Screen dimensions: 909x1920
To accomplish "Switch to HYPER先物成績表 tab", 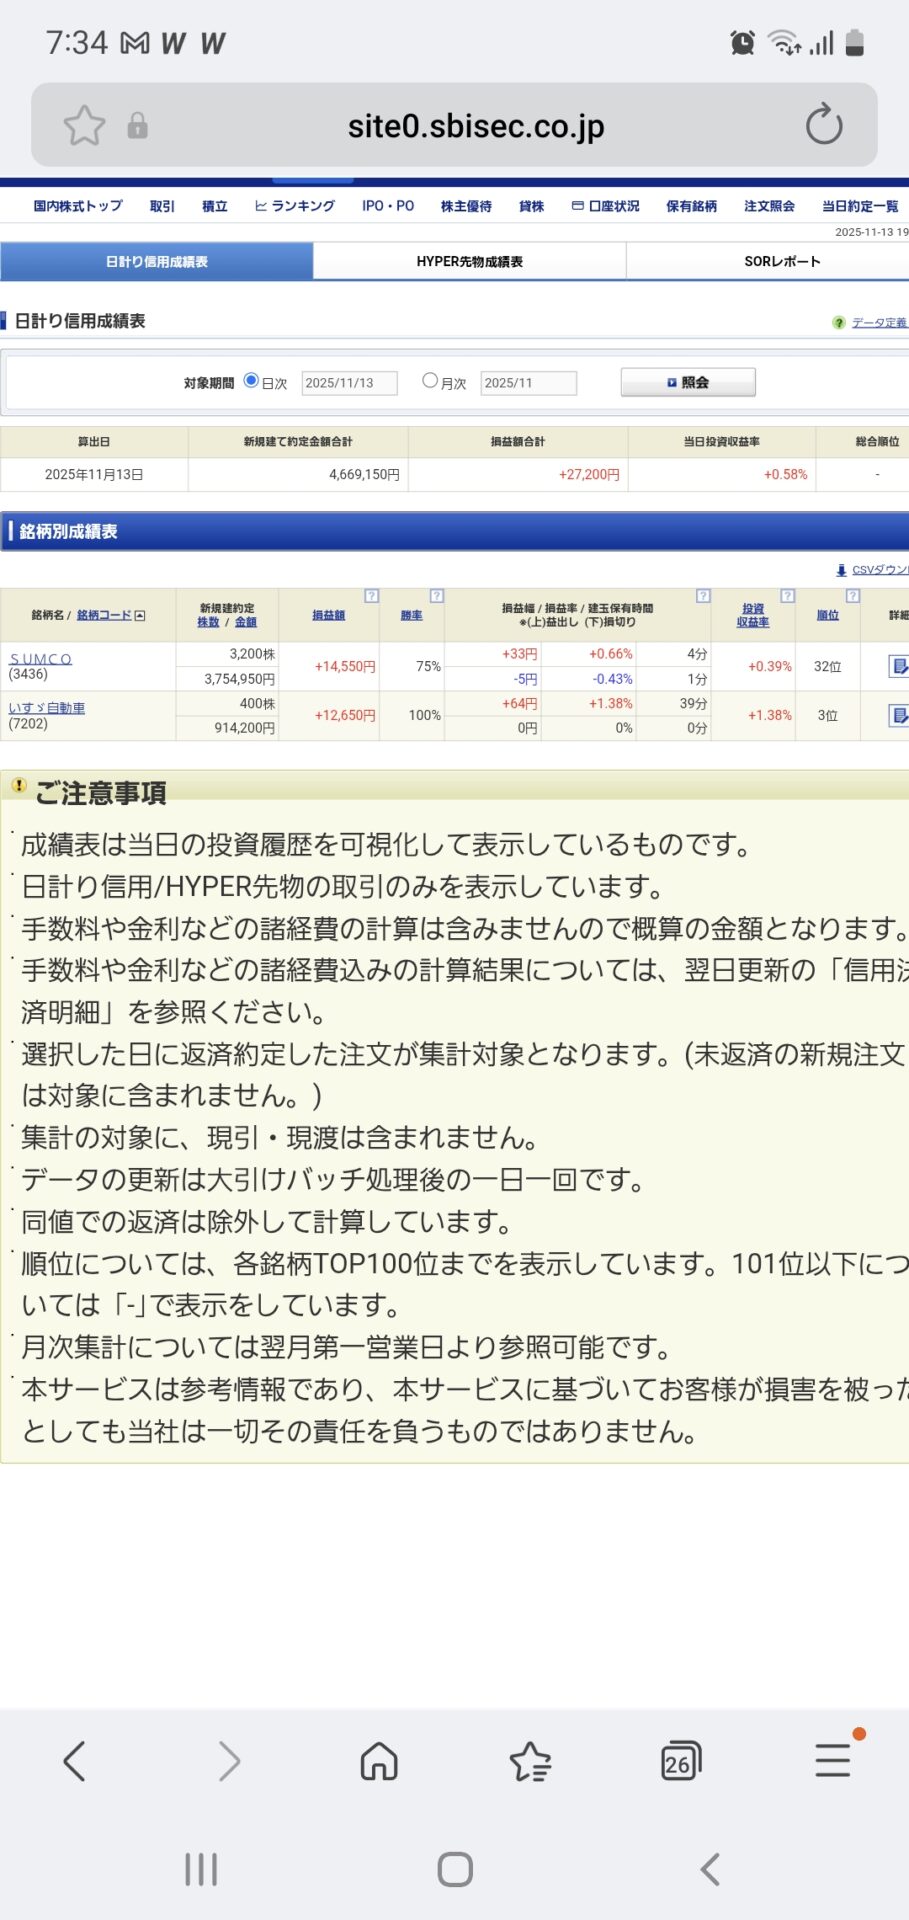I will click(x=469, y=262).
